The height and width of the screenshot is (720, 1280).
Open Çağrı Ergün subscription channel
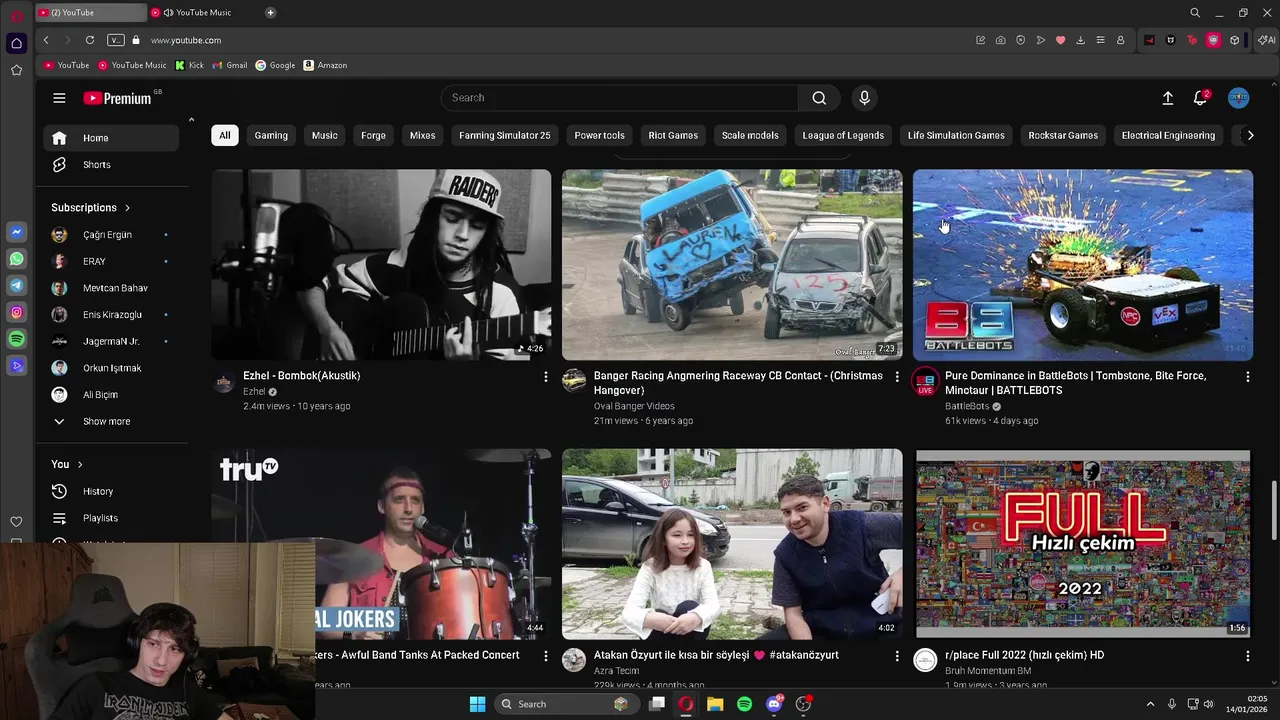coord(110,235)
